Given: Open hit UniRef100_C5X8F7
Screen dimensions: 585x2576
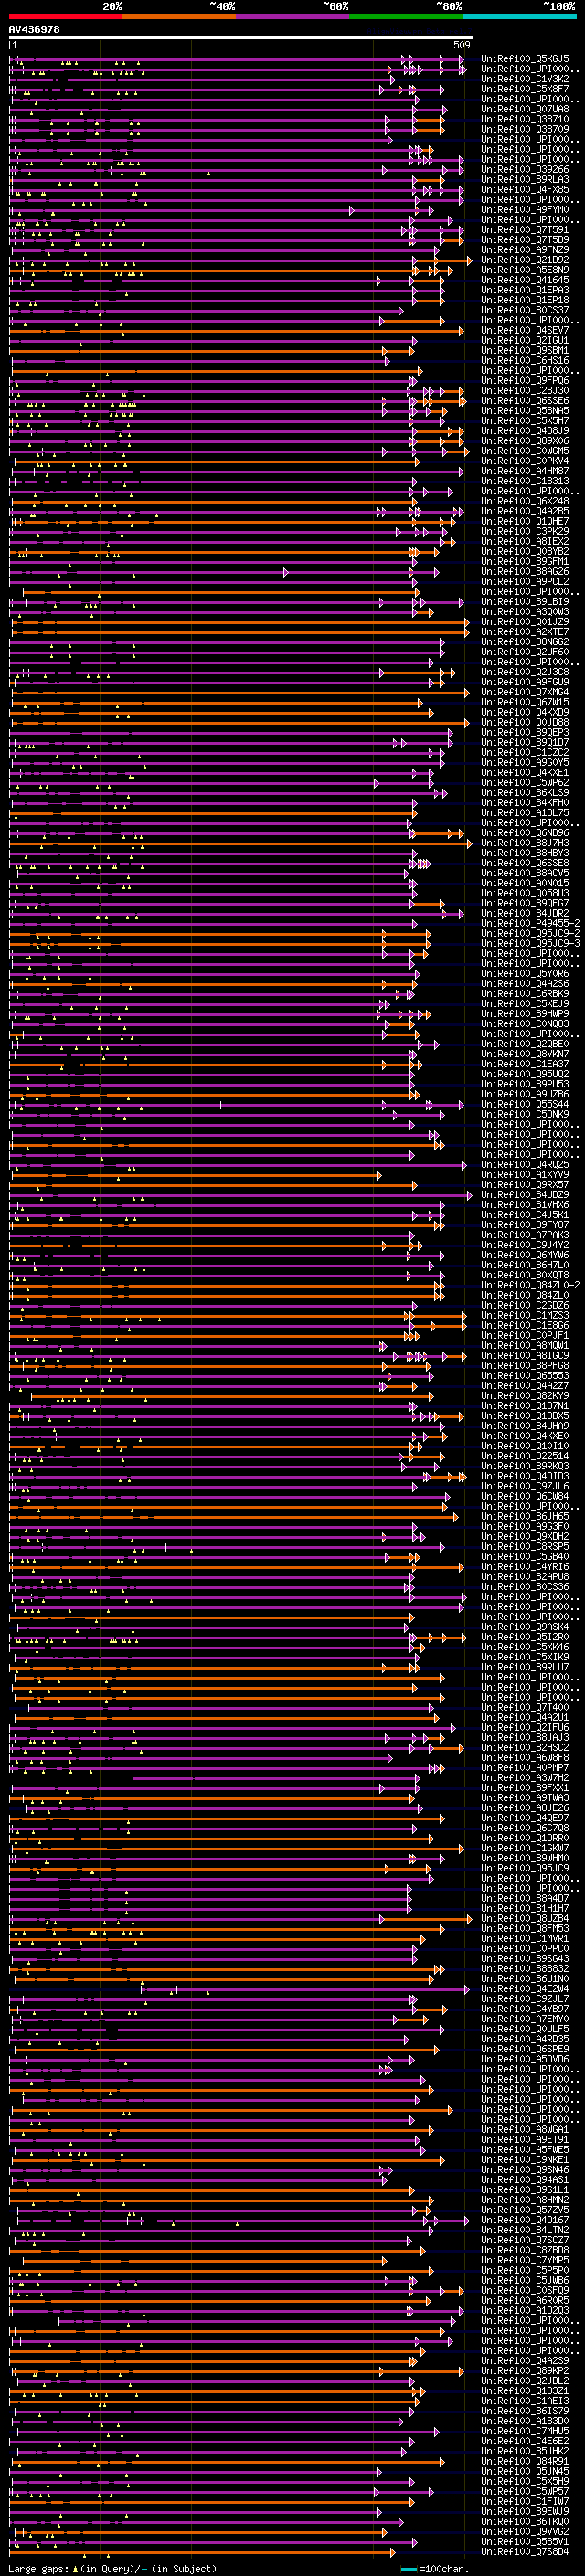Looking at the screenshot, I should click(x=525, y=89).
